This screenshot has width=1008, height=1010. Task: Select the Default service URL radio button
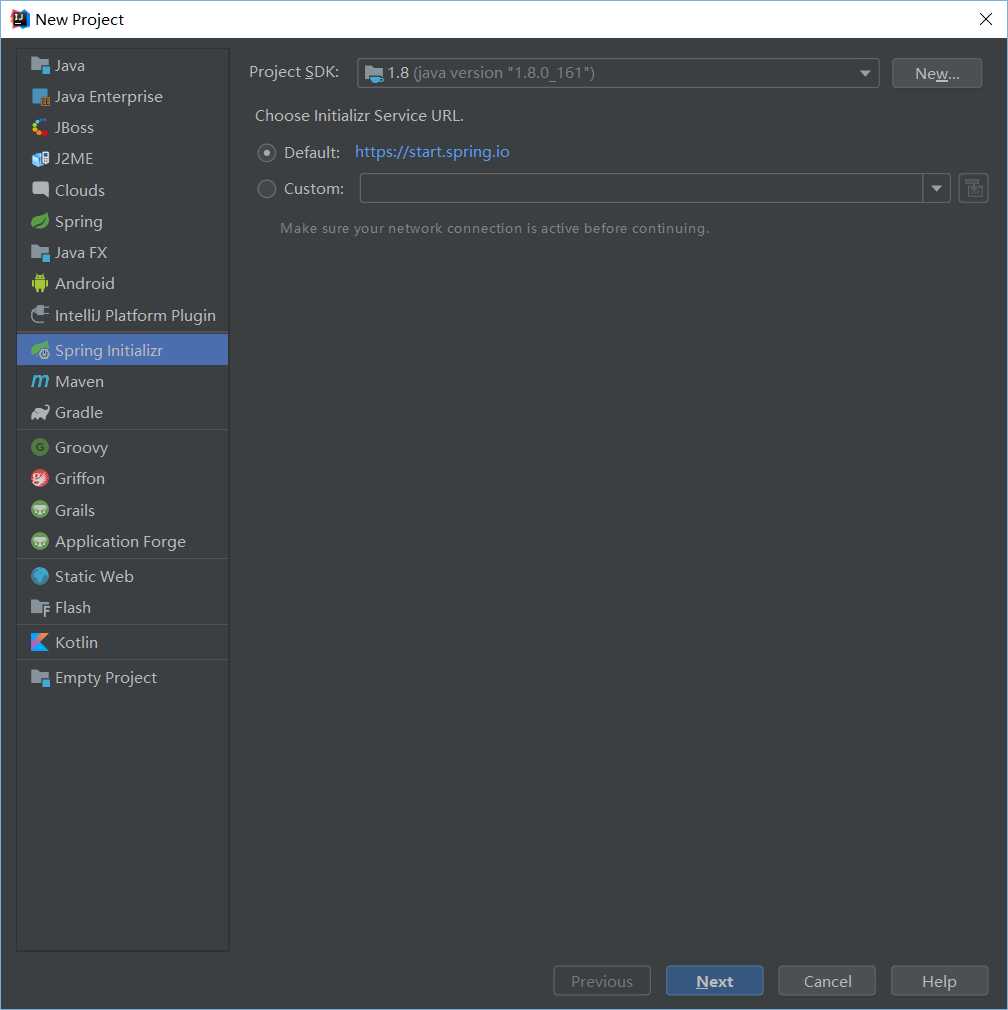pos(267,153)
